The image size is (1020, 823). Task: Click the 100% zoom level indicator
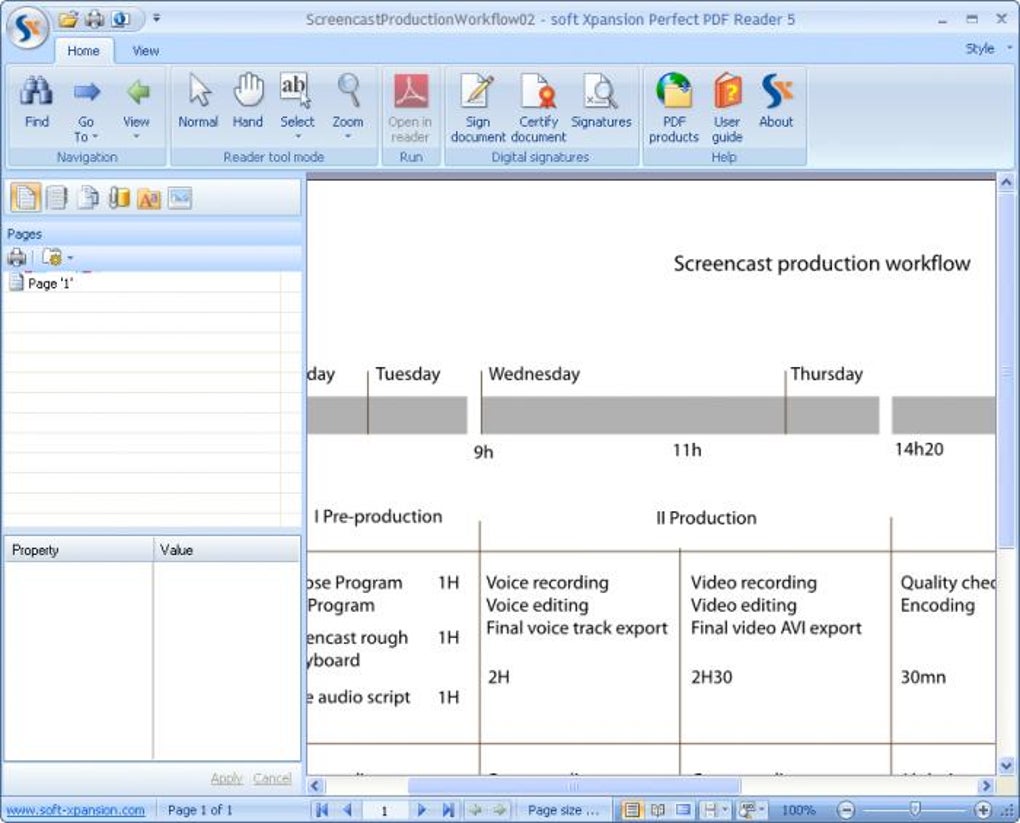798,810
